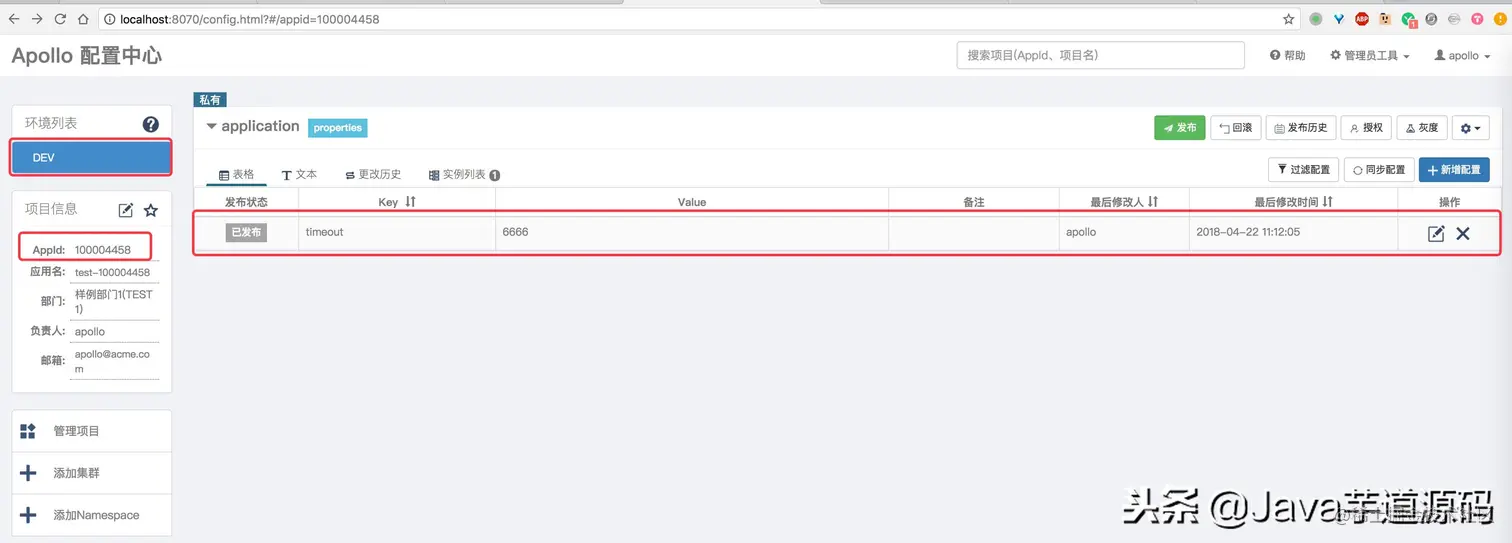Click 回滚 rollback button

pos(1235,128)
